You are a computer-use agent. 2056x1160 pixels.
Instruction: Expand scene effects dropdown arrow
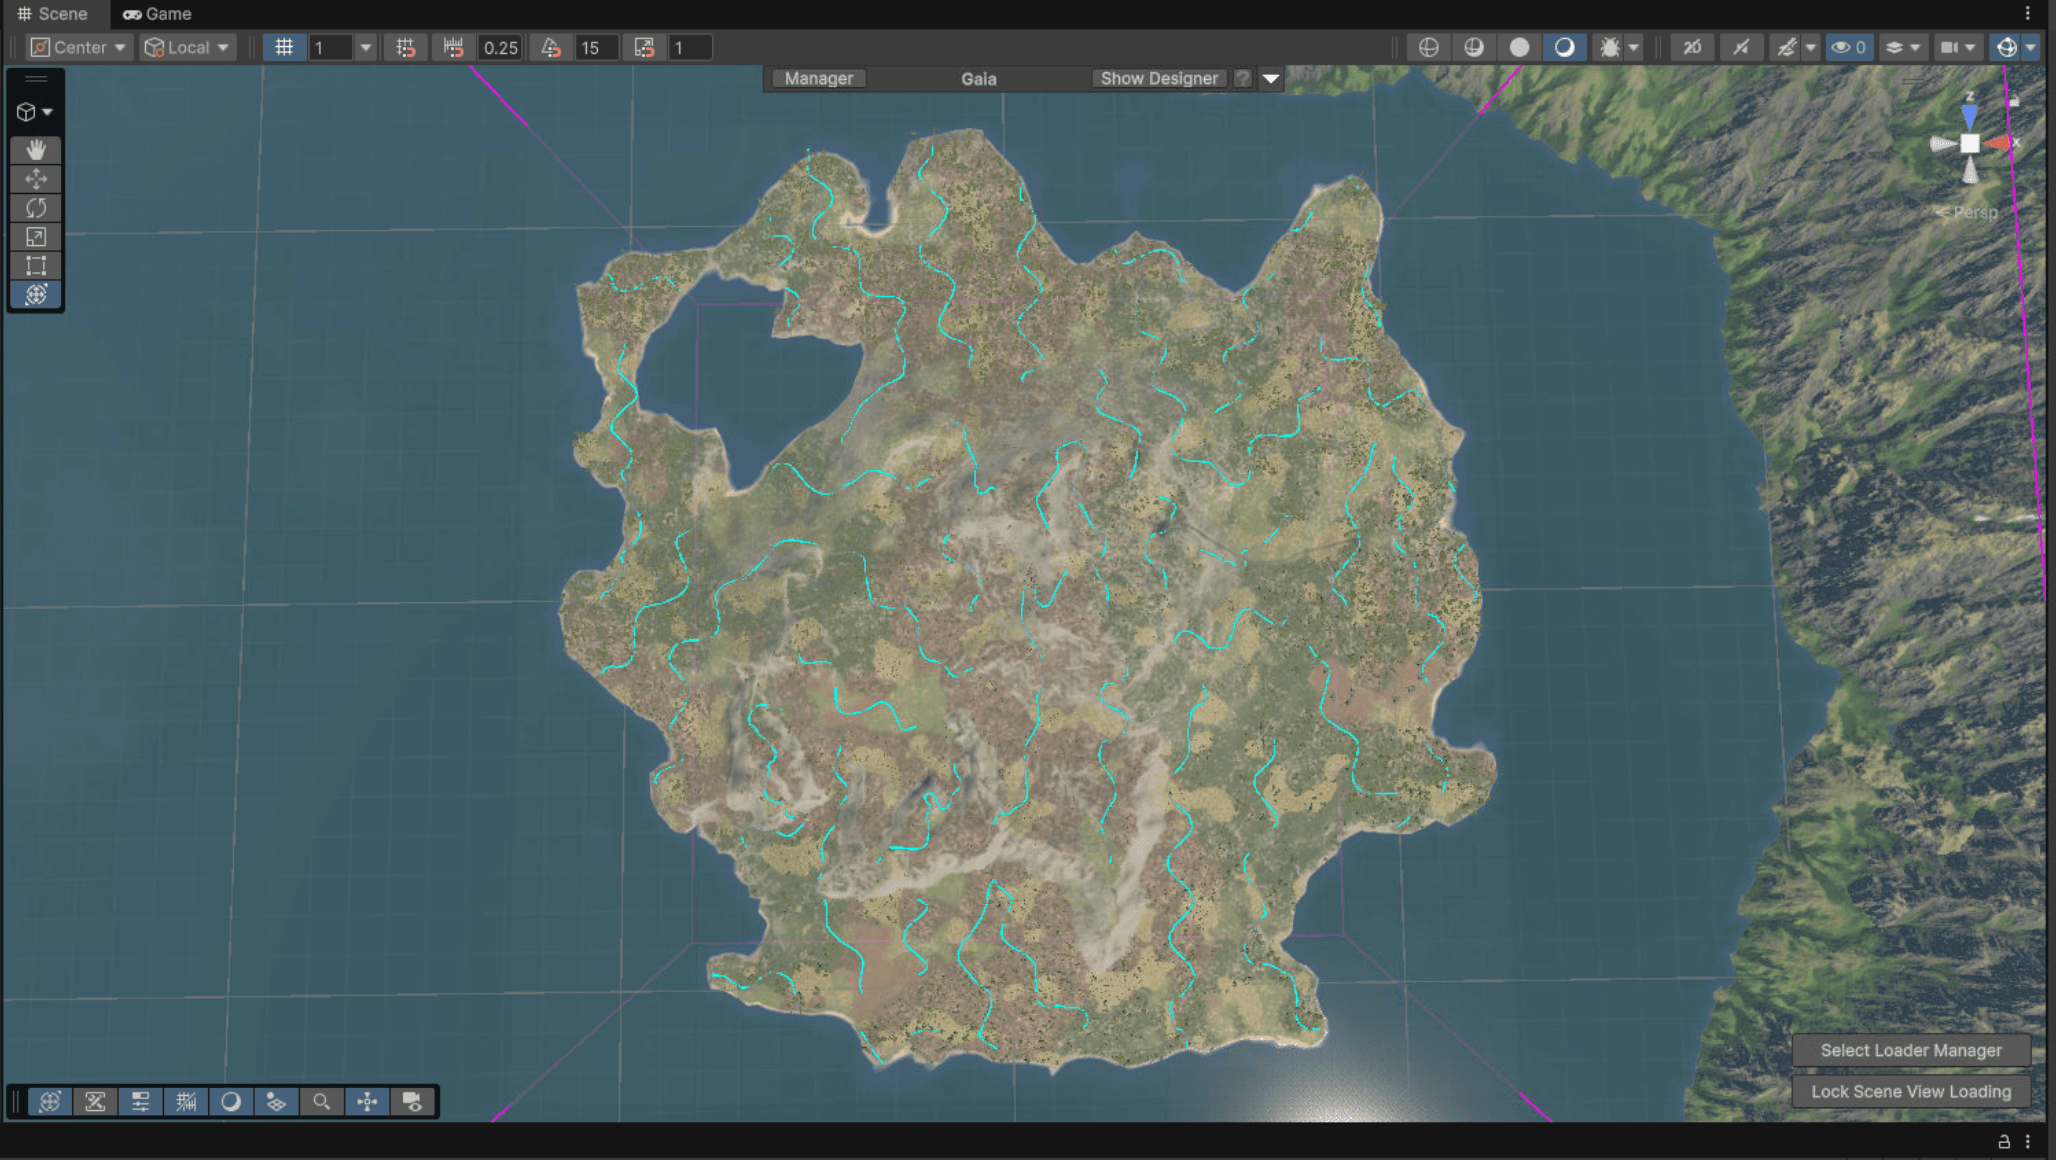[1810, 47]
